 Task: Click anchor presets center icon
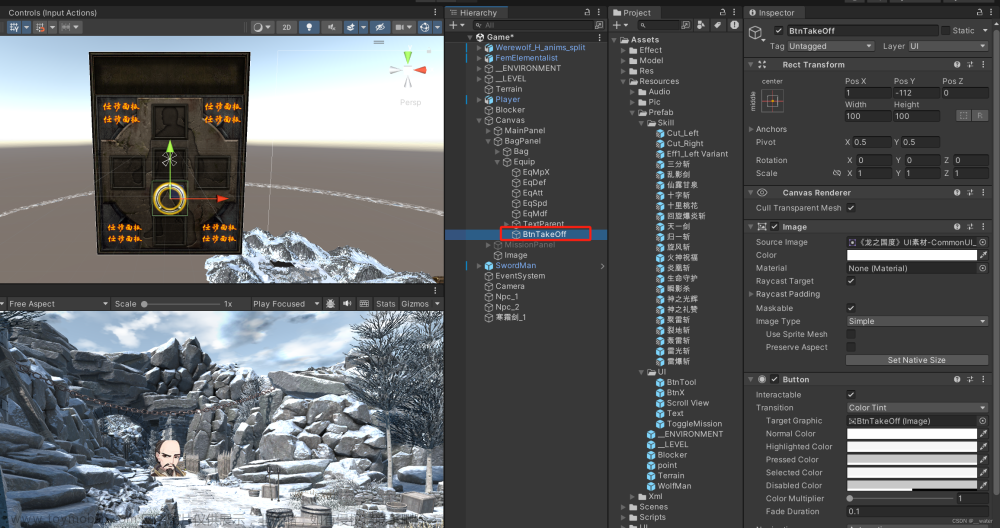point(772,101)
